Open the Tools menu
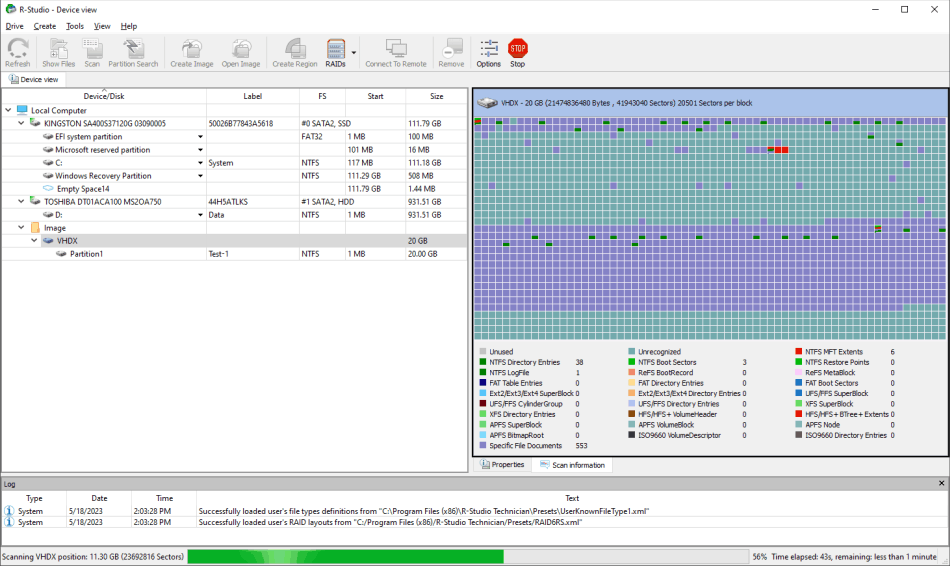The width and height of the screenshot is (950, 566). tap(75, 26)
